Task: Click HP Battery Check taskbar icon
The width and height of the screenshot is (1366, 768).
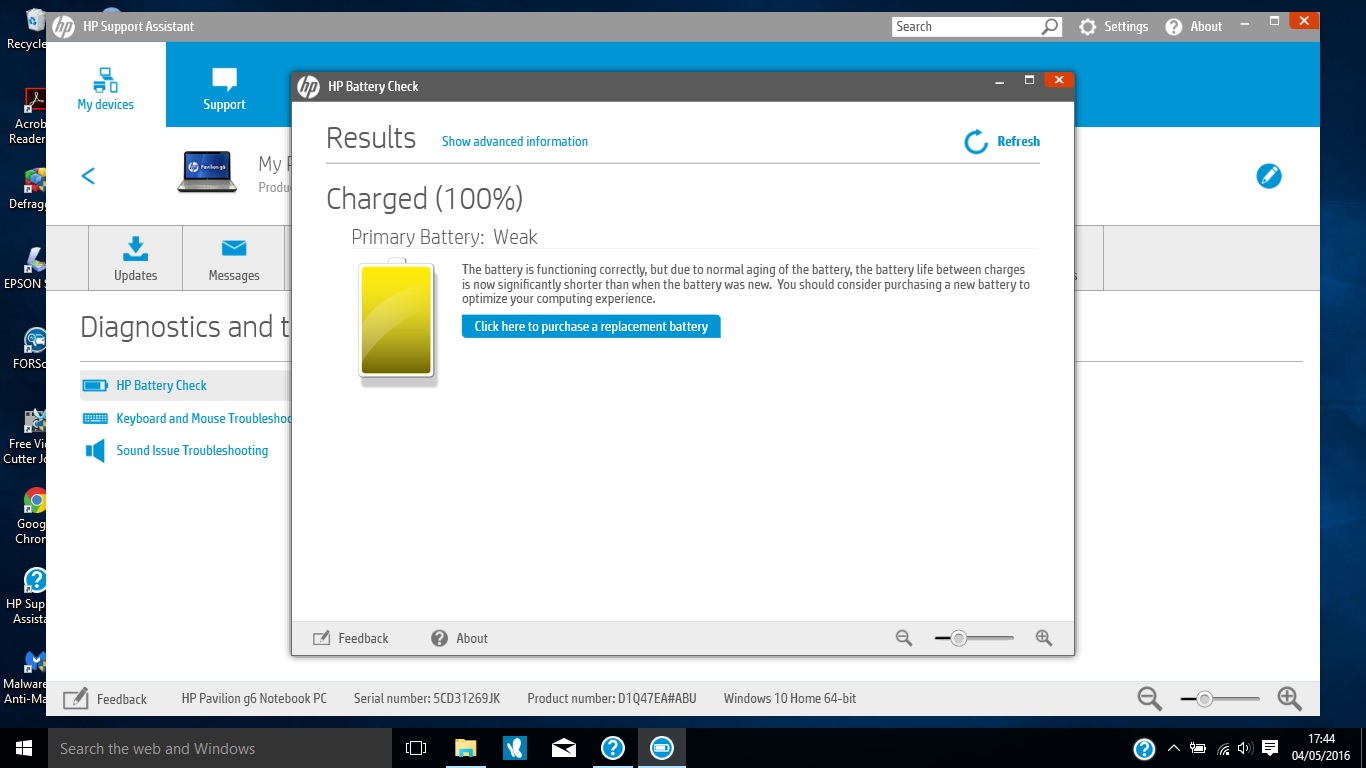Action: click(661, 748)
